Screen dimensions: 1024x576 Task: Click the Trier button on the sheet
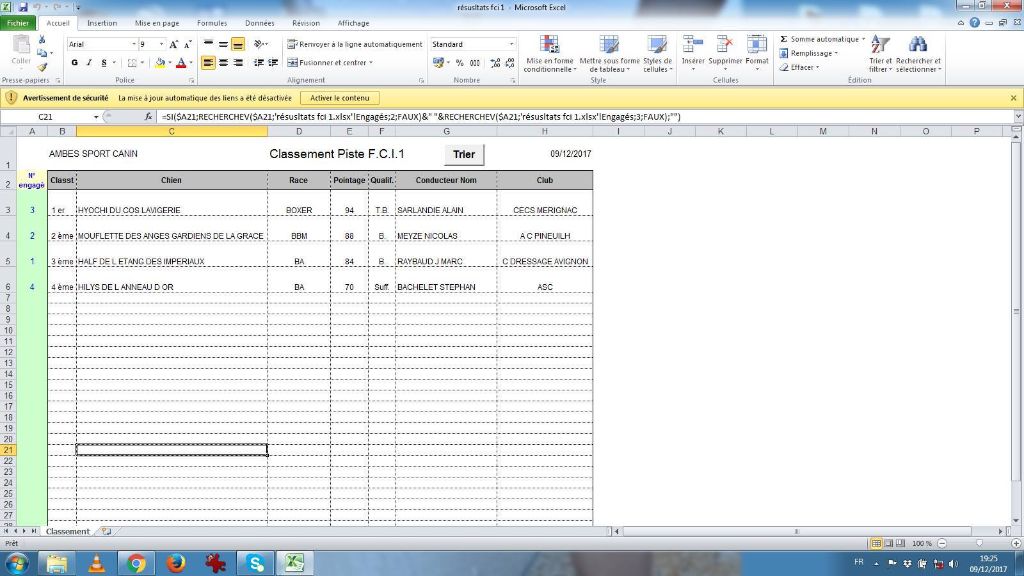464,154
